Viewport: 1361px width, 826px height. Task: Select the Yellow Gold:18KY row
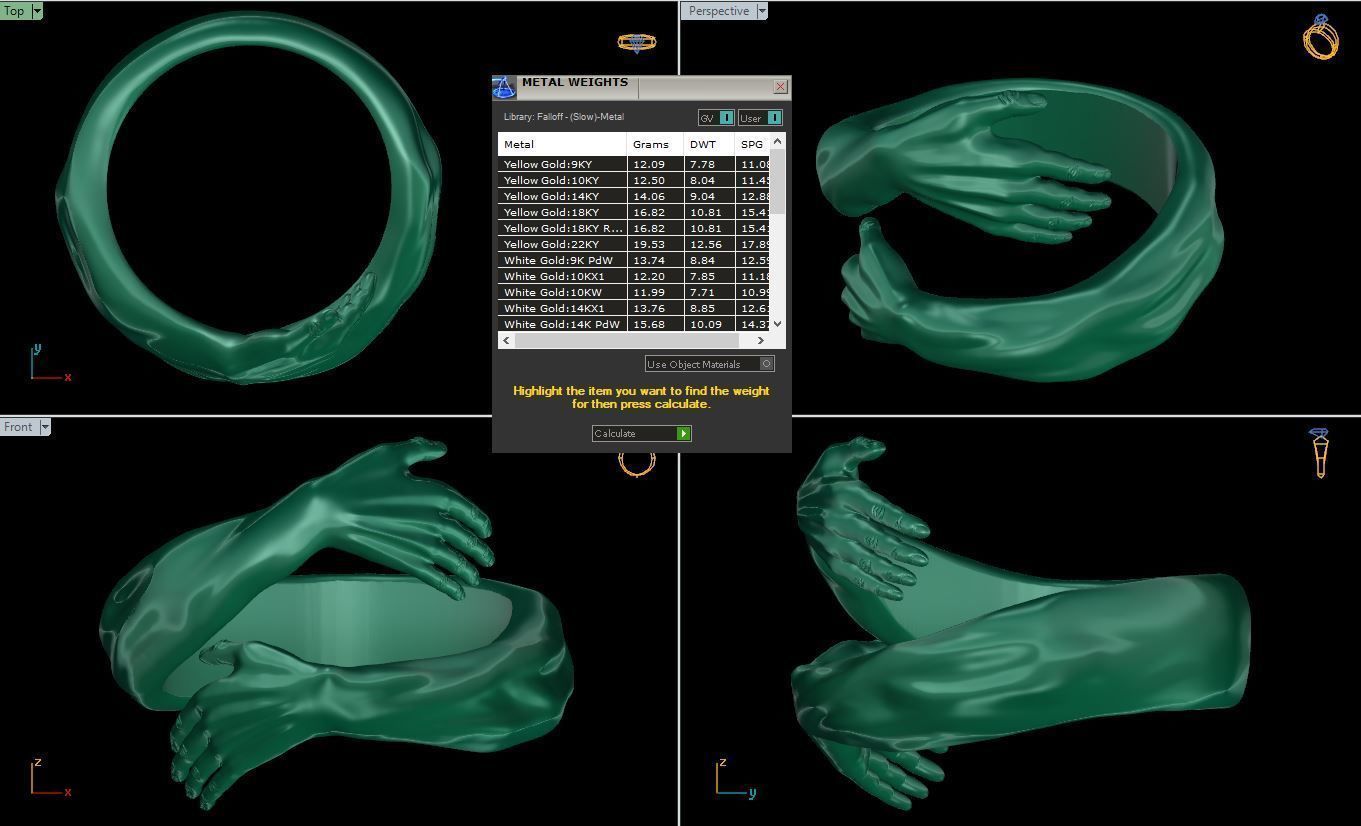(634, 212)
